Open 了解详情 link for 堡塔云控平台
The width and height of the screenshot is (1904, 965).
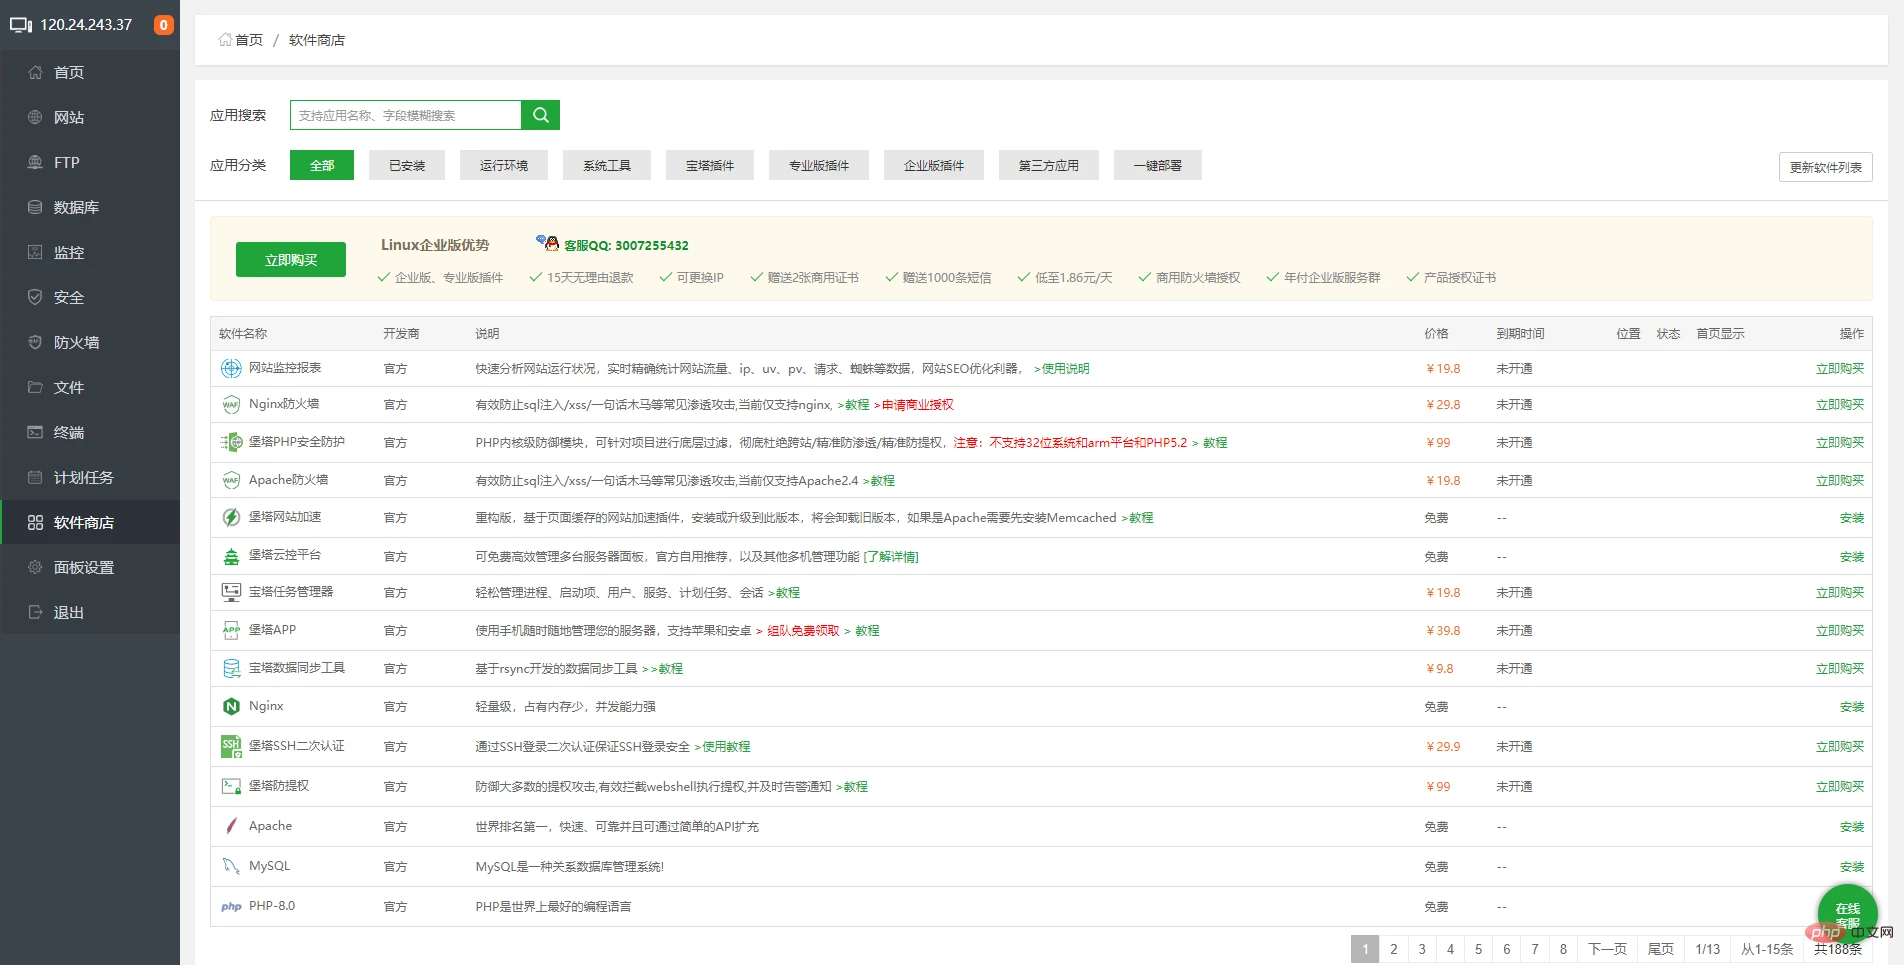coord(891,557)
